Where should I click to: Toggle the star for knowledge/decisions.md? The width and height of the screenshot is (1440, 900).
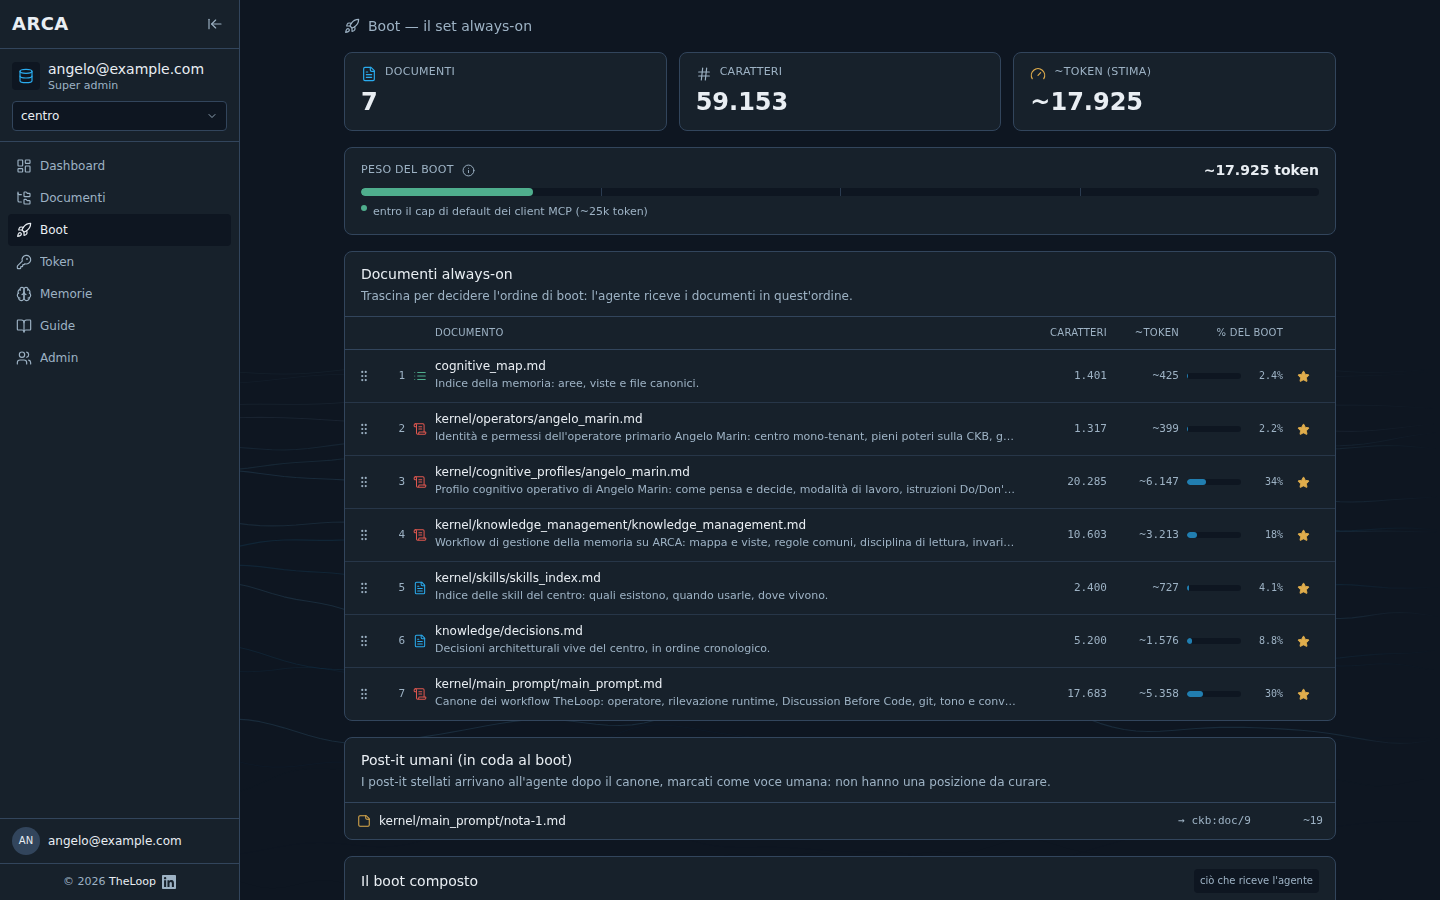[x=1303, y=641]
